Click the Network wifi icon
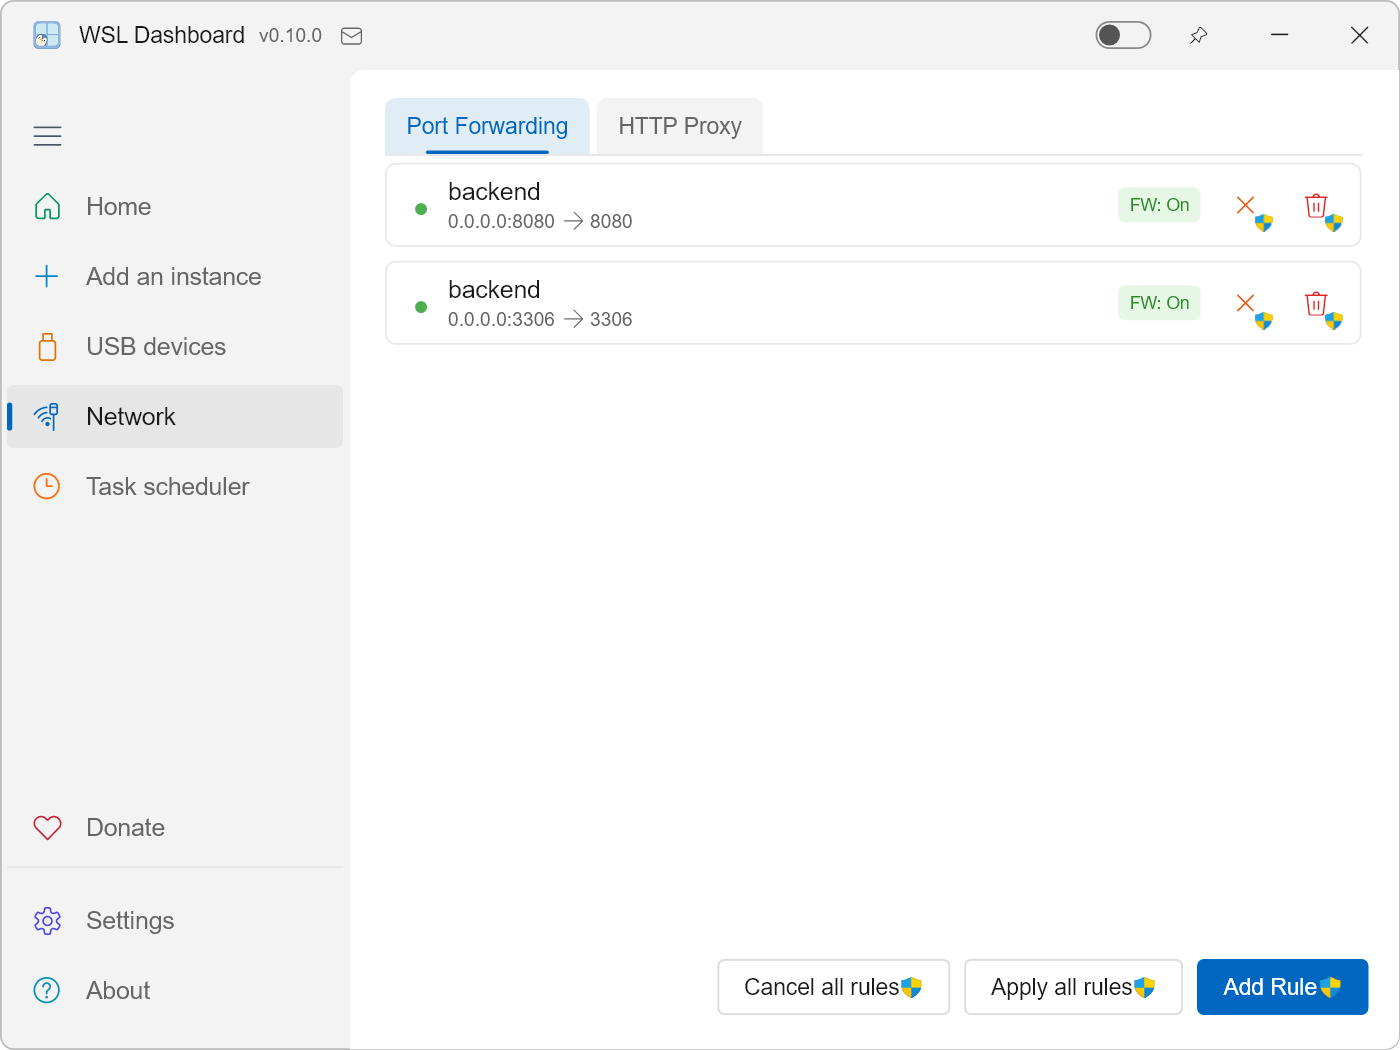Screen dimensions: 1400x1050 [x=47, y=417]
